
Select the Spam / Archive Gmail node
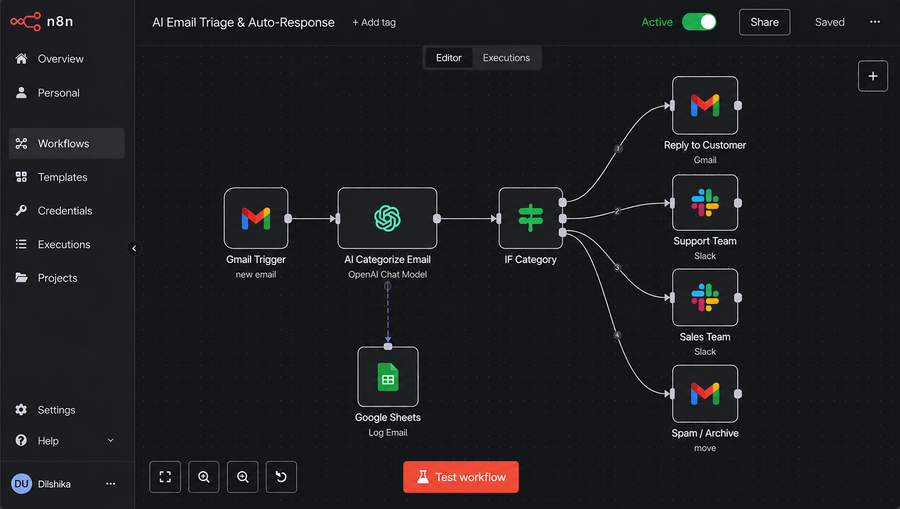point(705,394)
